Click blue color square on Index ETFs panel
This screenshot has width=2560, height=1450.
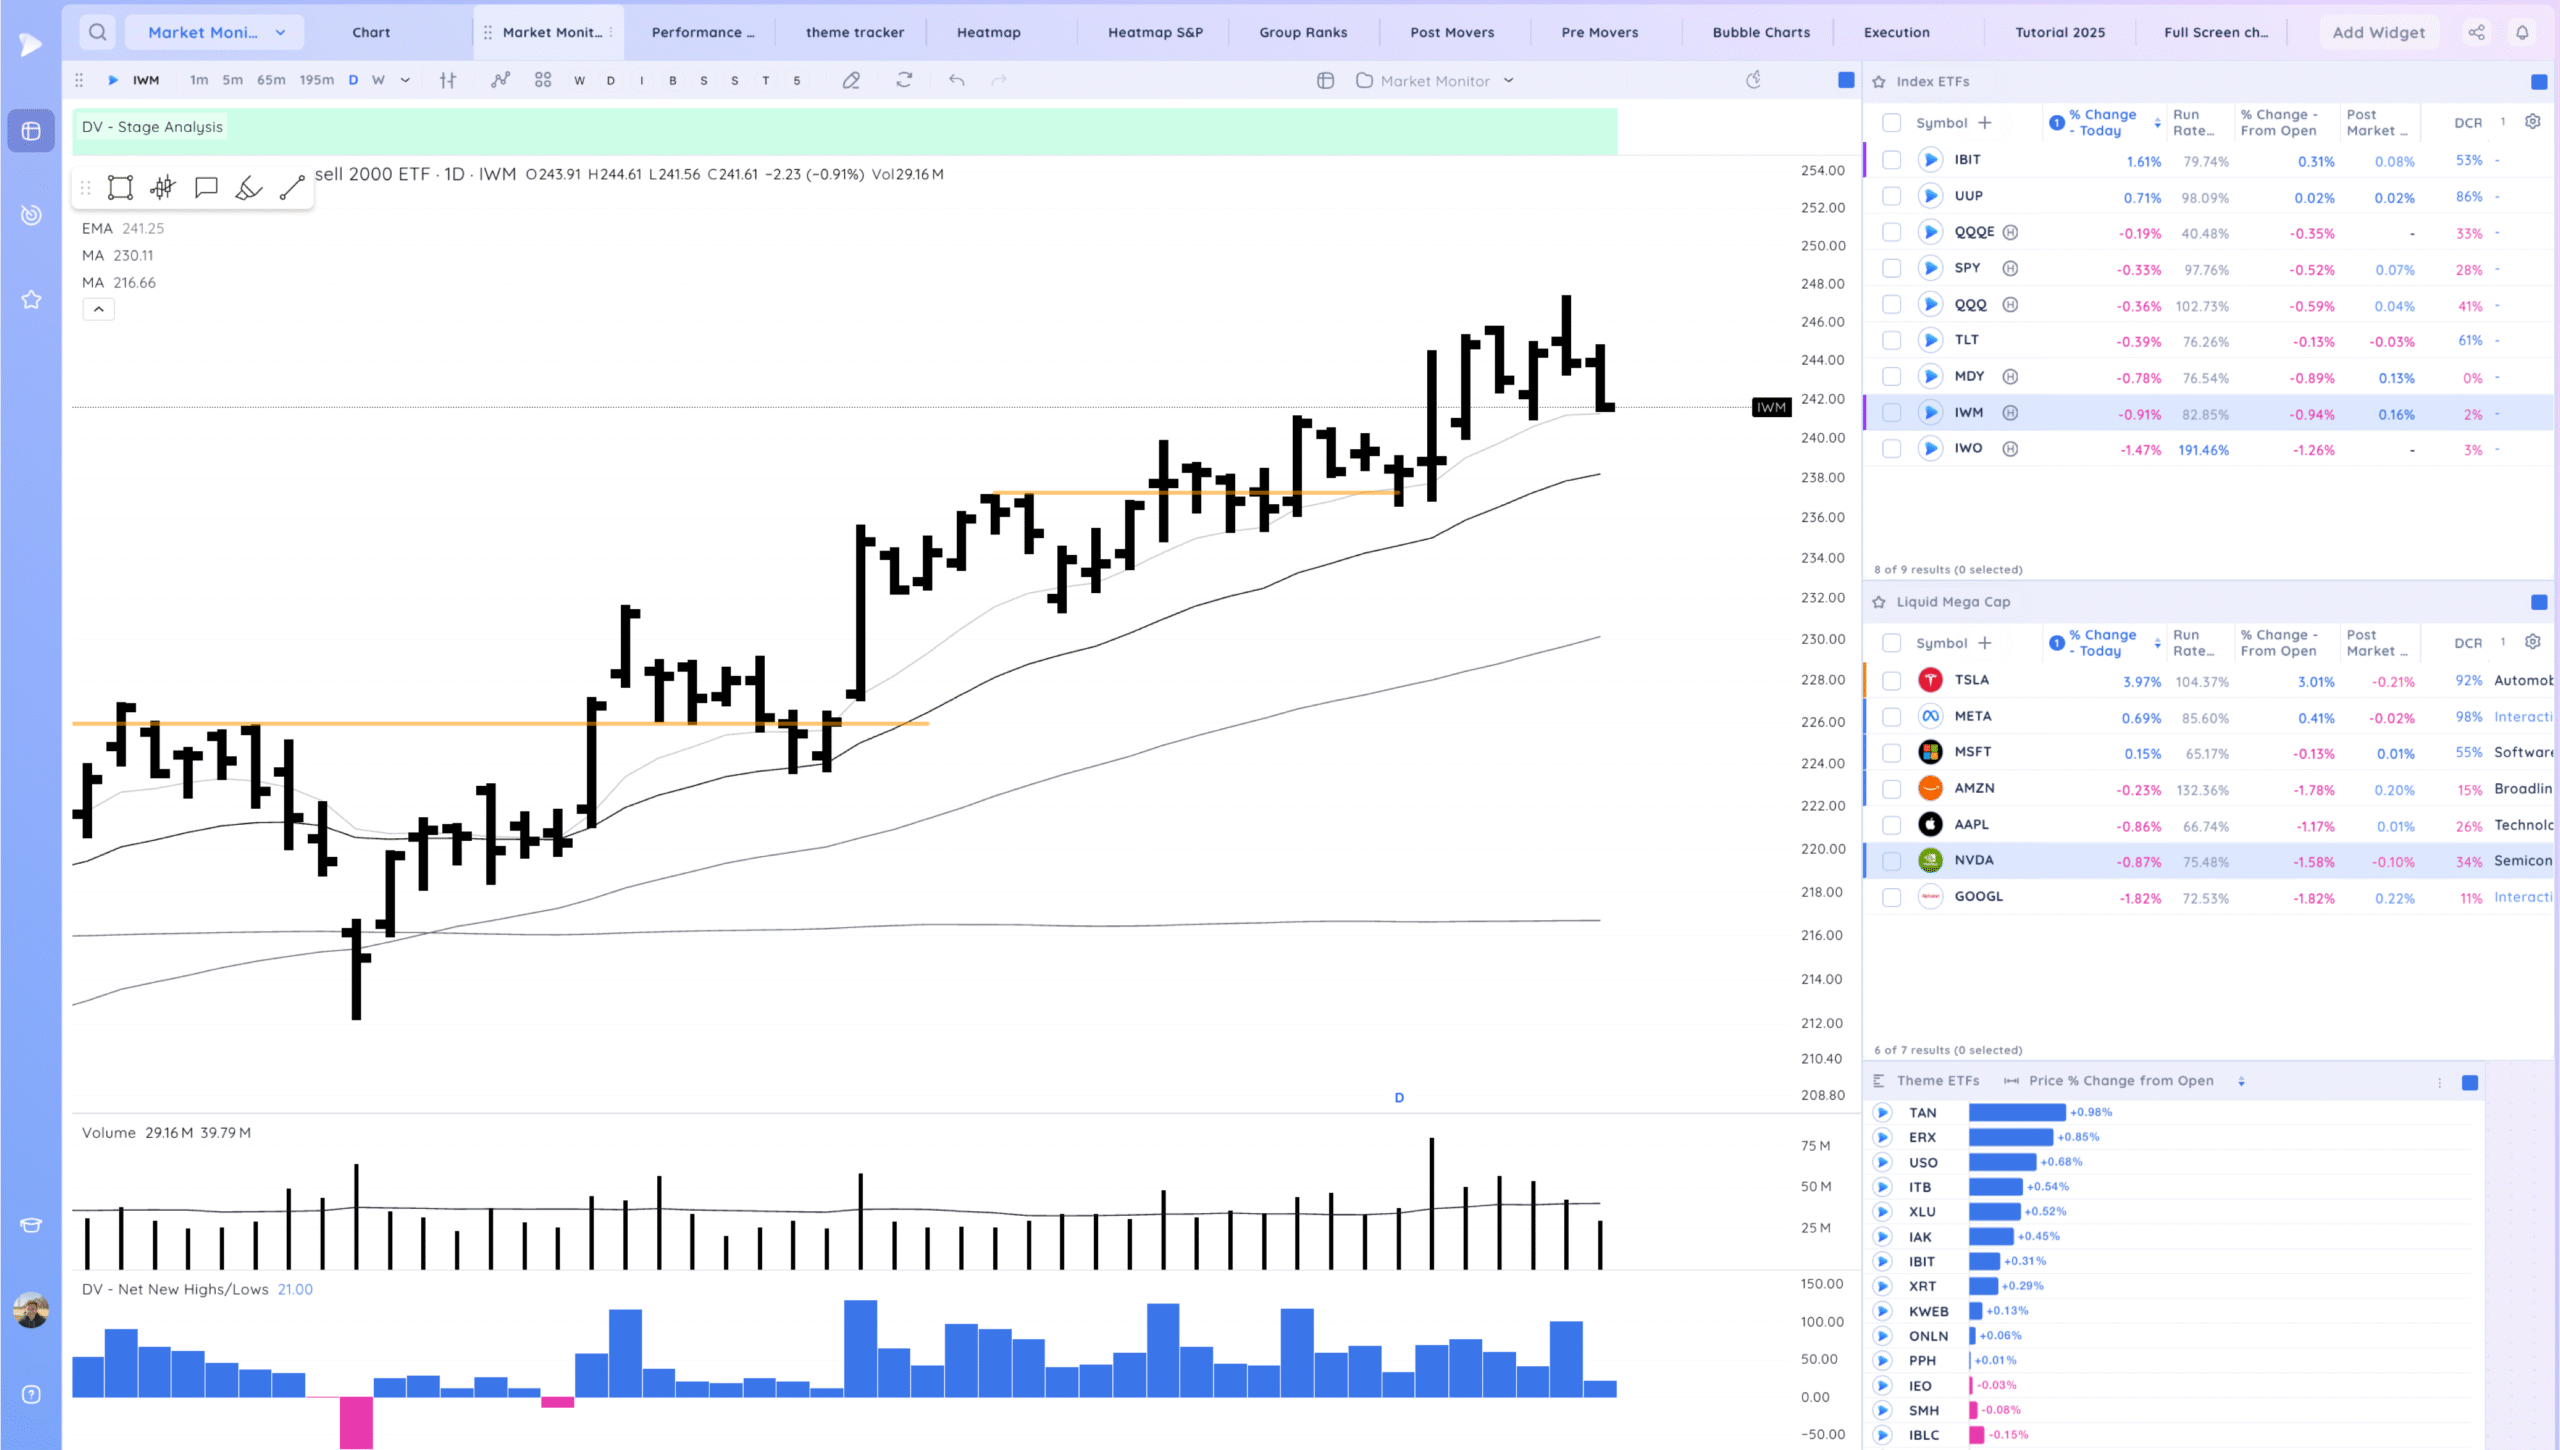pyautogui.click(x=2538, y=82)
